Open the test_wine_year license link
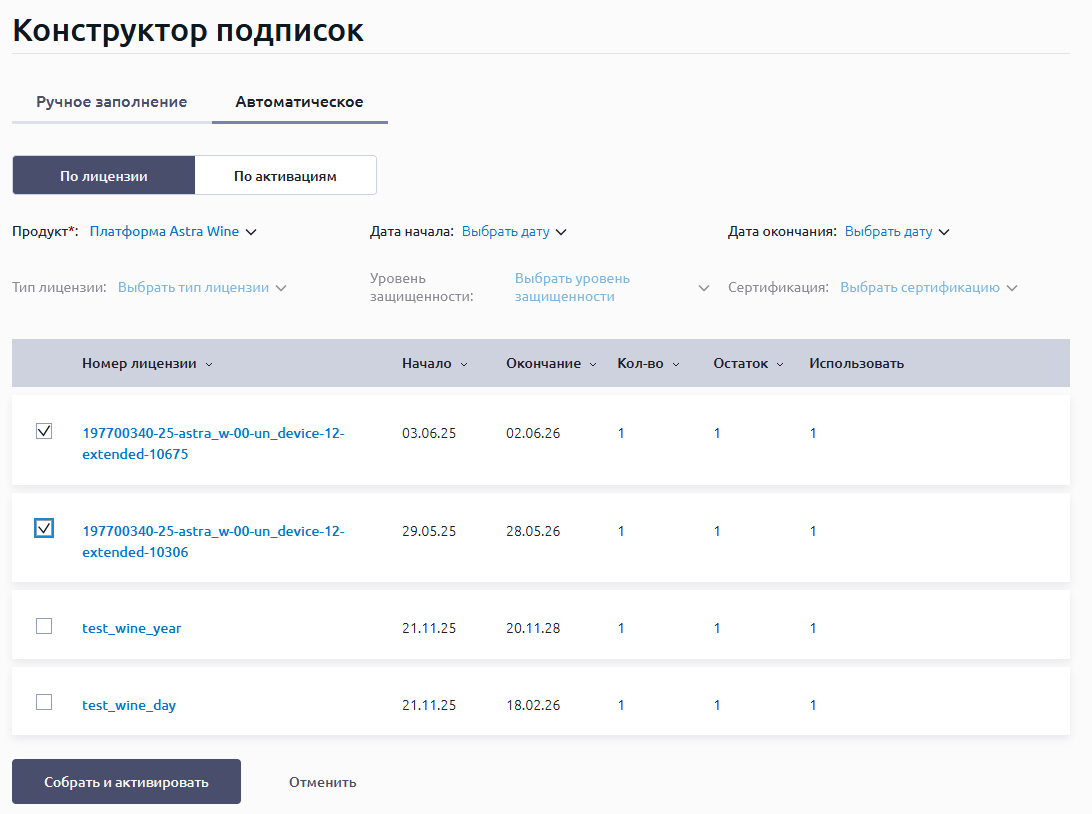The height and width of the screenshot is (814, 1092). coord(132,628)
